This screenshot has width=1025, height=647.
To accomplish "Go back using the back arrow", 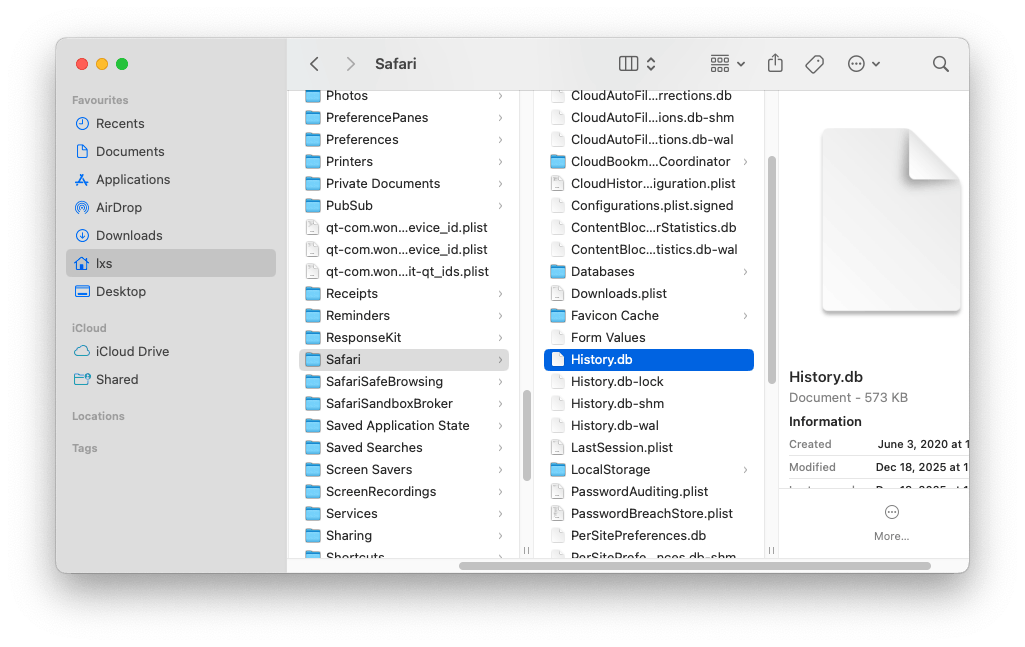I will pos(313,63).
